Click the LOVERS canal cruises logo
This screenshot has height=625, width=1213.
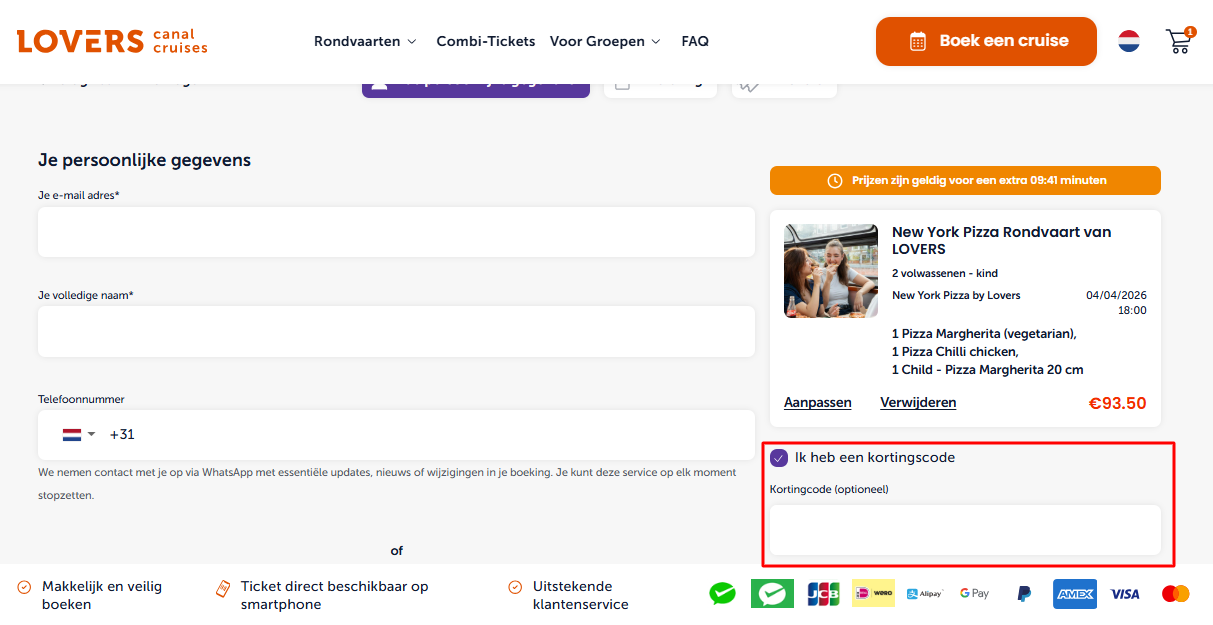[112, 41]
